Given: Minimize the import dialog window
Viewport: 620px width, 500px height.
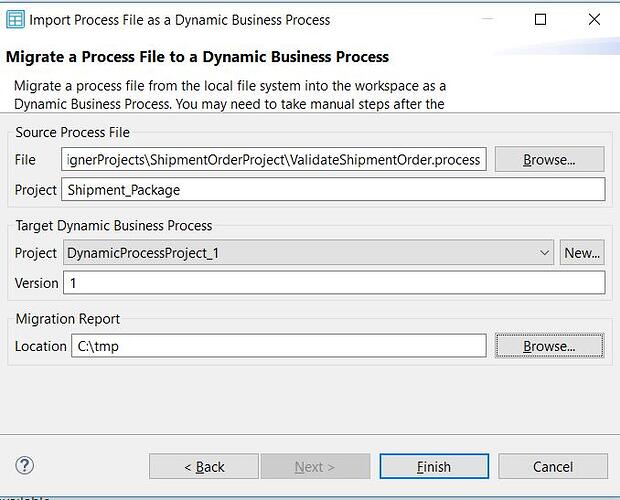Looking at the screenshot, I should pyautogui.click(x=486, y=19).
